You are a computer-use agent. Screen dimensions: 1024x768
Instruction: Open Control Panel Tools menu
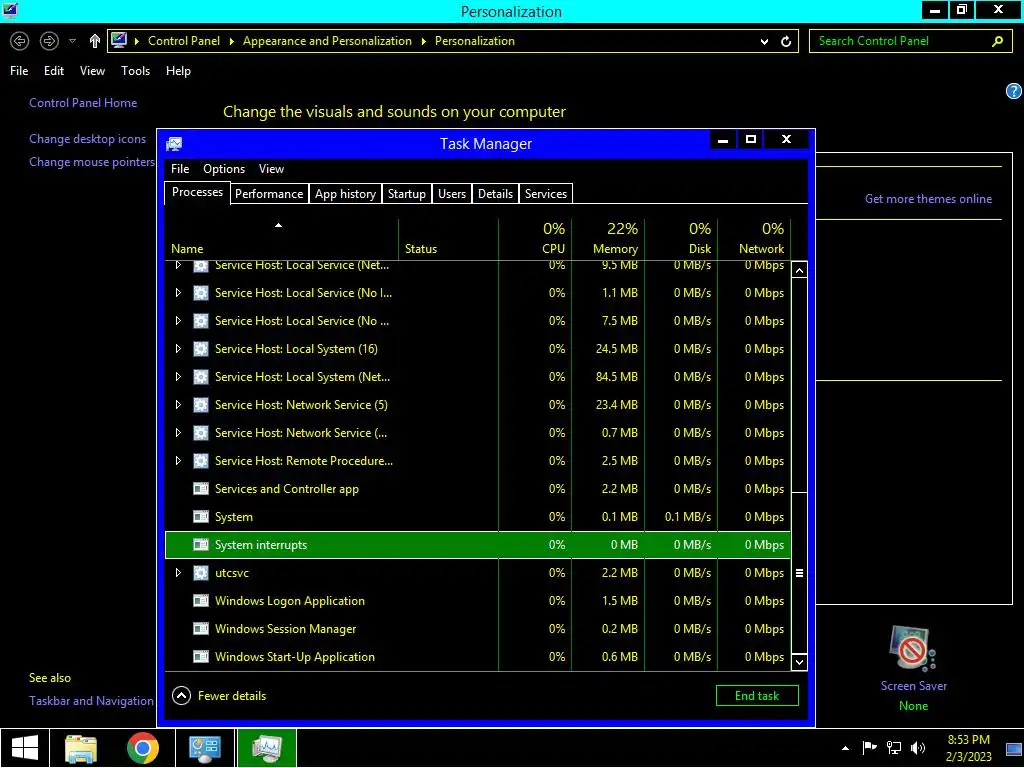click(x=135, y=71)
